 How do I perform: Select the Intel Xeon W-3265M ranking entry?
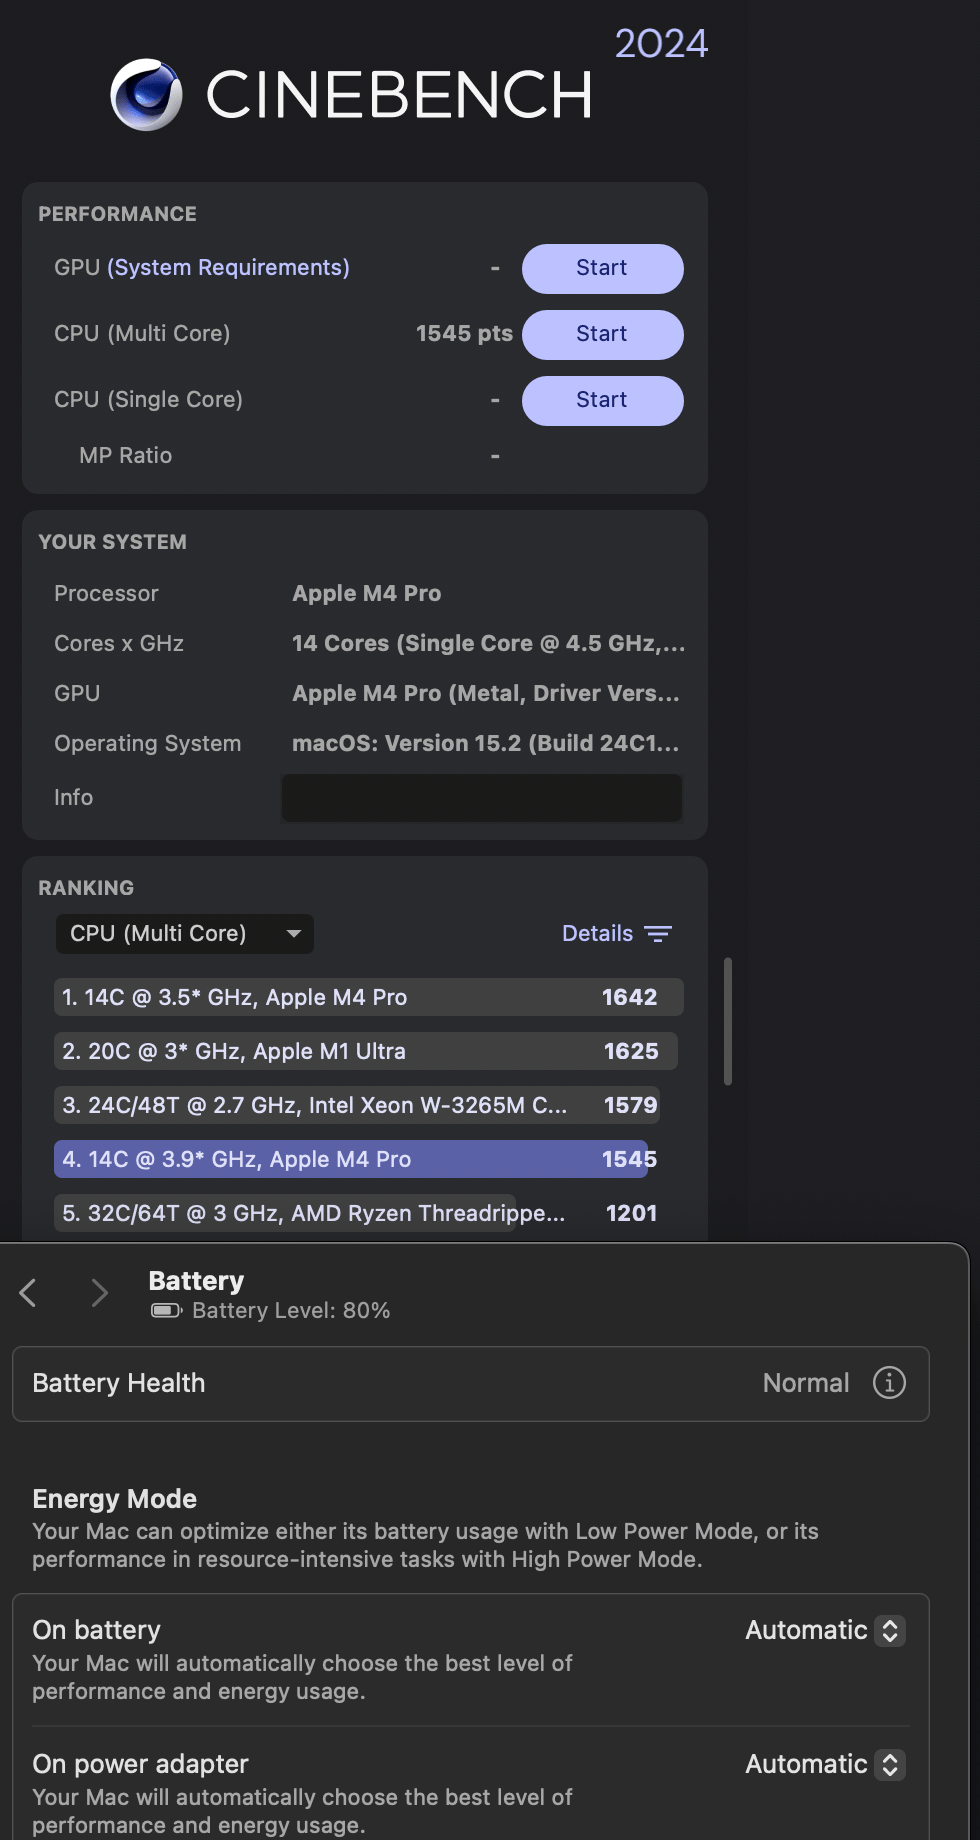[x=357, y=1106]
